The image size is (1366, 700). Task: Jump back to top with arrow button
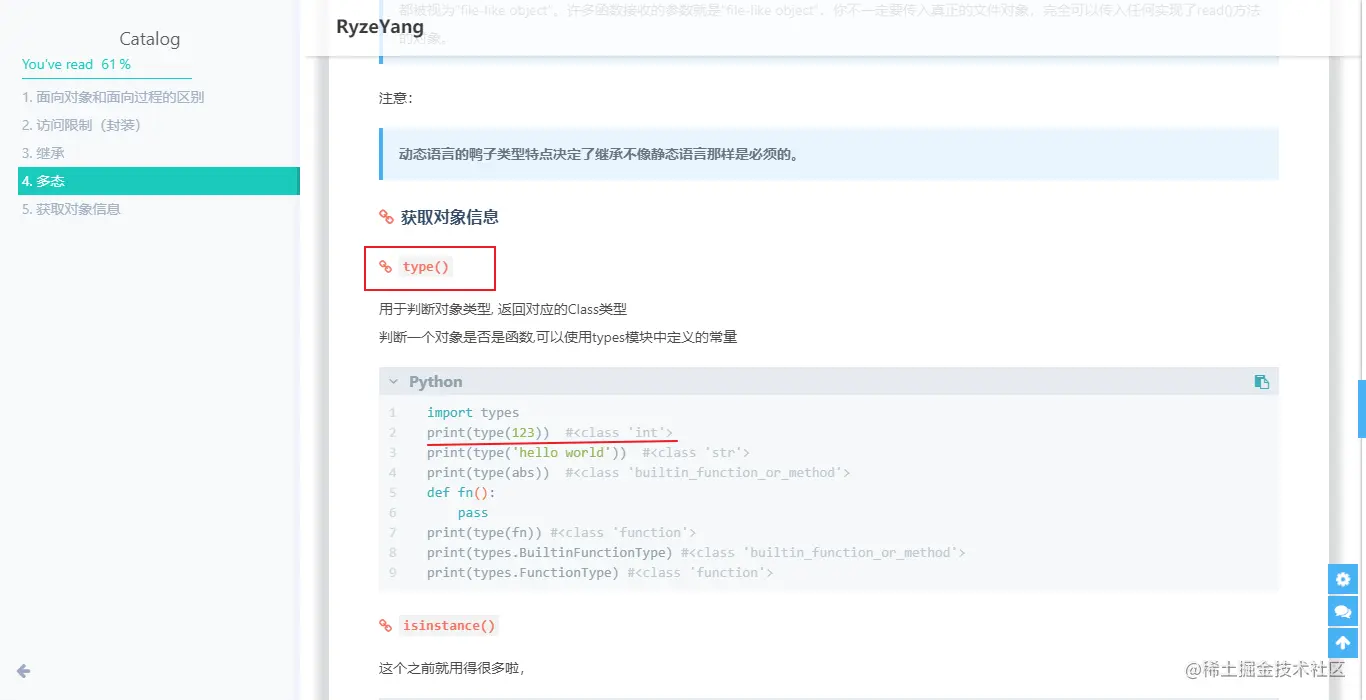[1343, 643]
